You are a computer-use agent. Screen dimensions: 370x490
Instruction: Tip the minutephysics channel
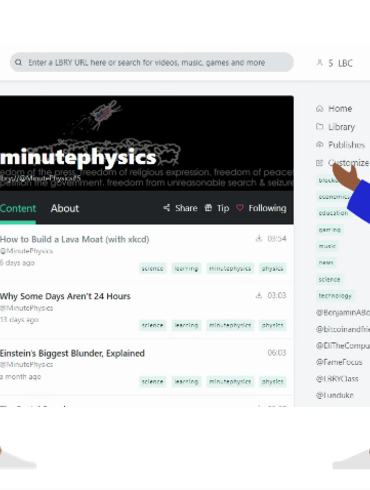[x=217, y=208]
